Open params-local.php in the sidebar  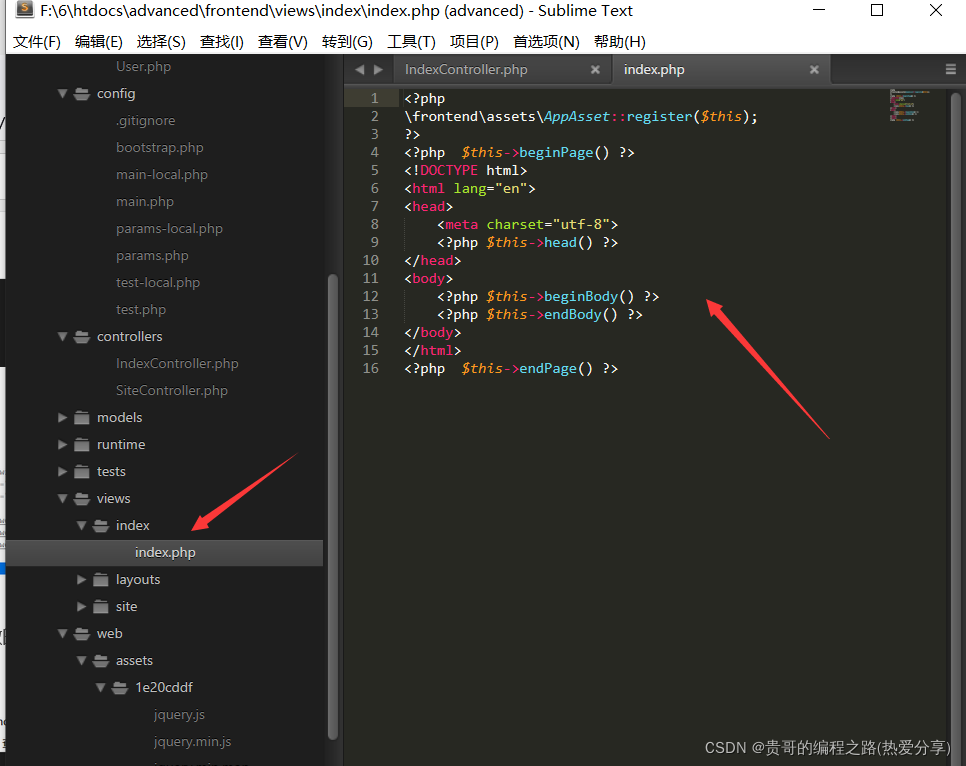tap(169, 229)
